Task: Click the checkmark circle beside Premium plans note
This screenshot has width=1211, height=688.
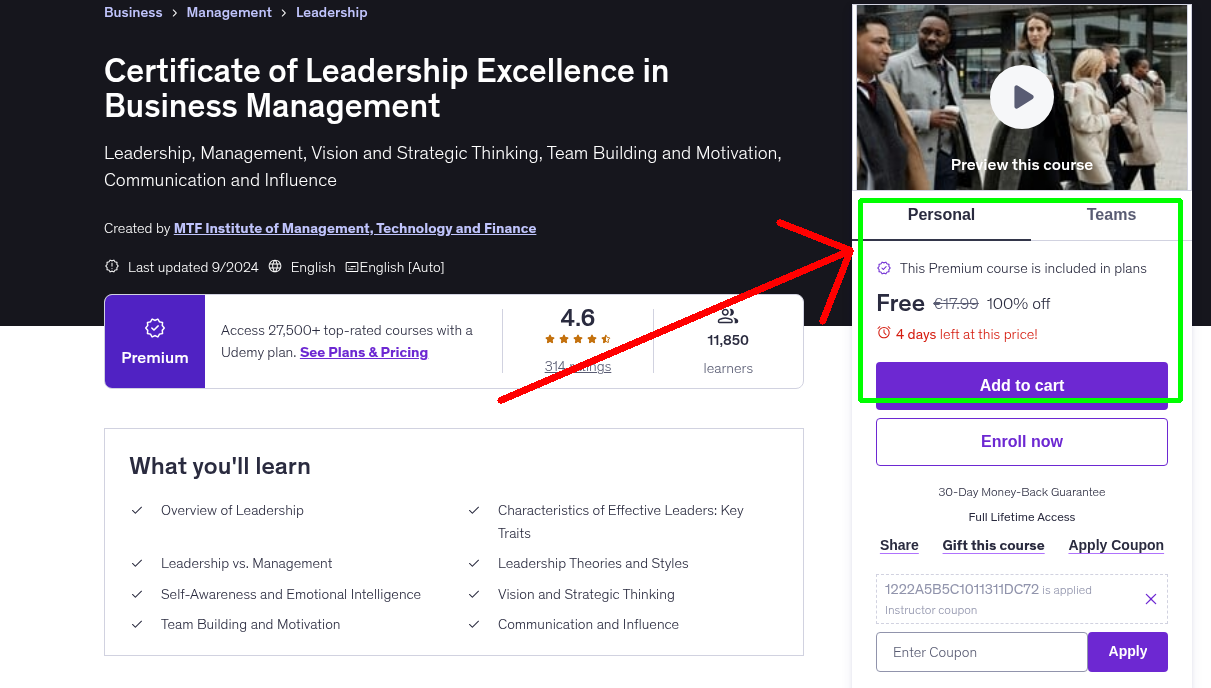Action: coord(883,268)
